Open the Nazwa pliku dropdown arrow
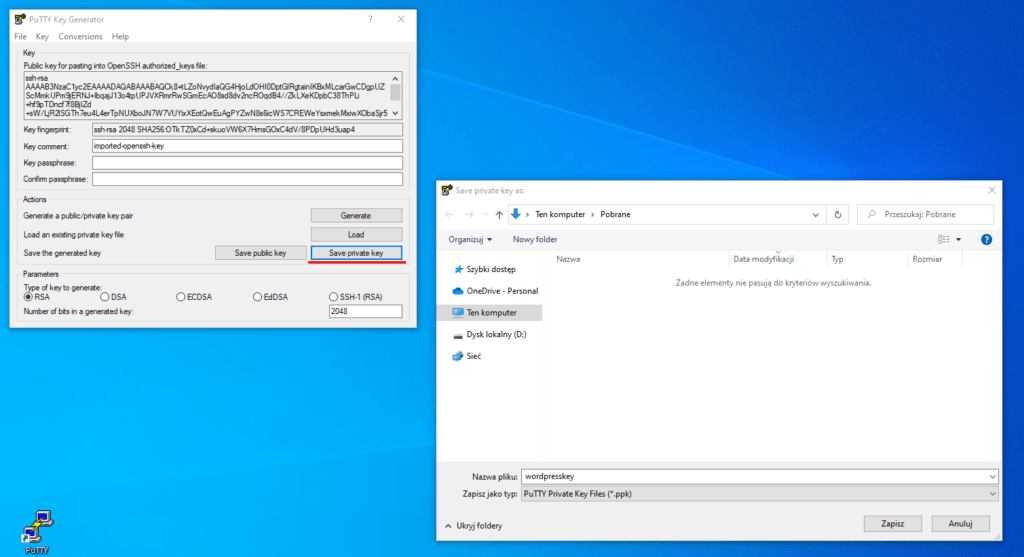The width and height of the screenshot is (1024, 557). click(x=992, y=477)
